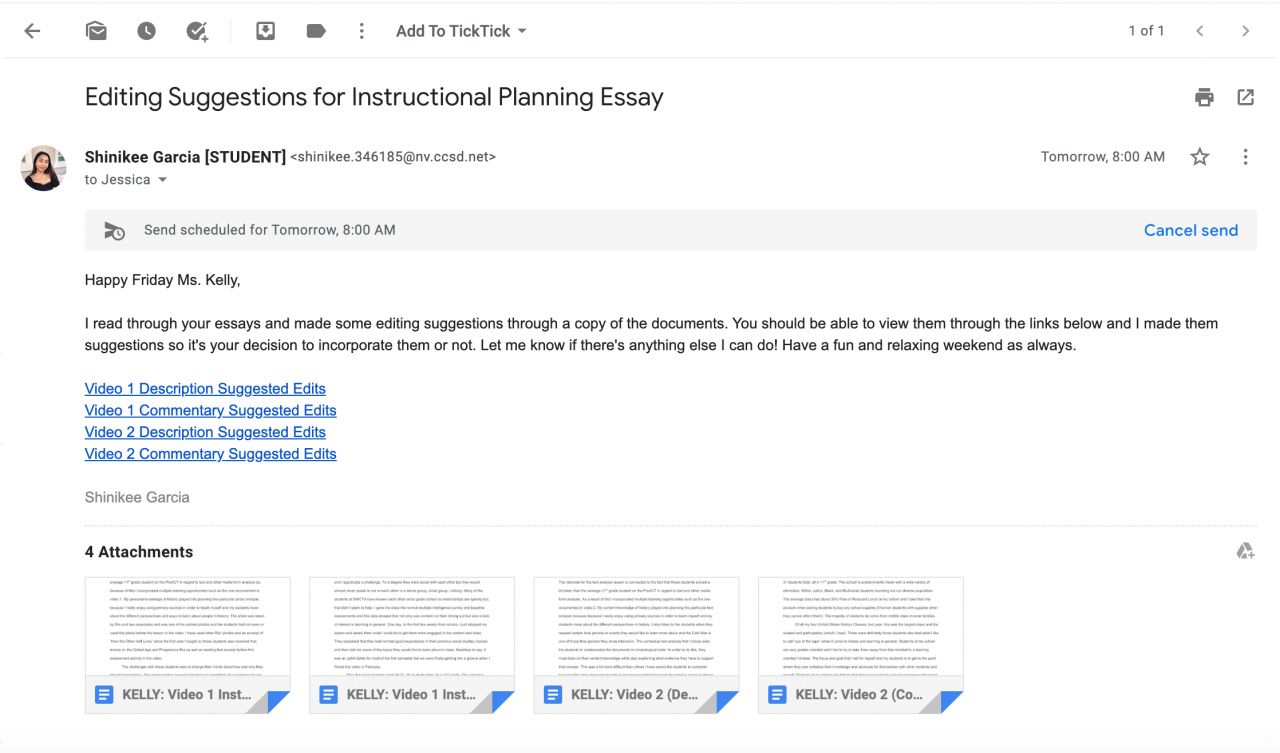Open the Labels tag icon
Screen dimensions: 1280x753
point(316,31)
